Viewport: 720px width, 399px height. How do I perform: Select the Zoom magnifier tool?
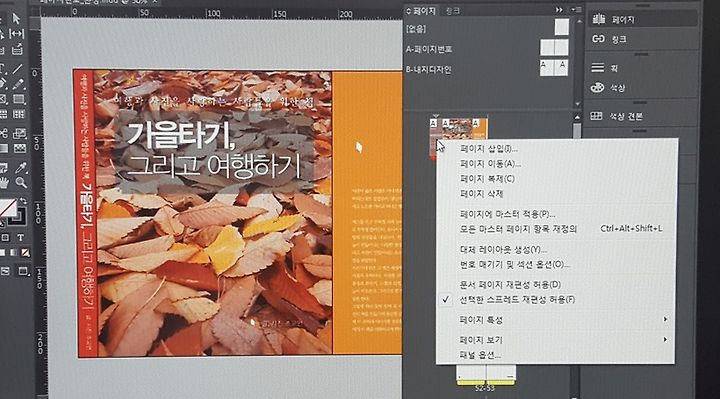[21, 183]
